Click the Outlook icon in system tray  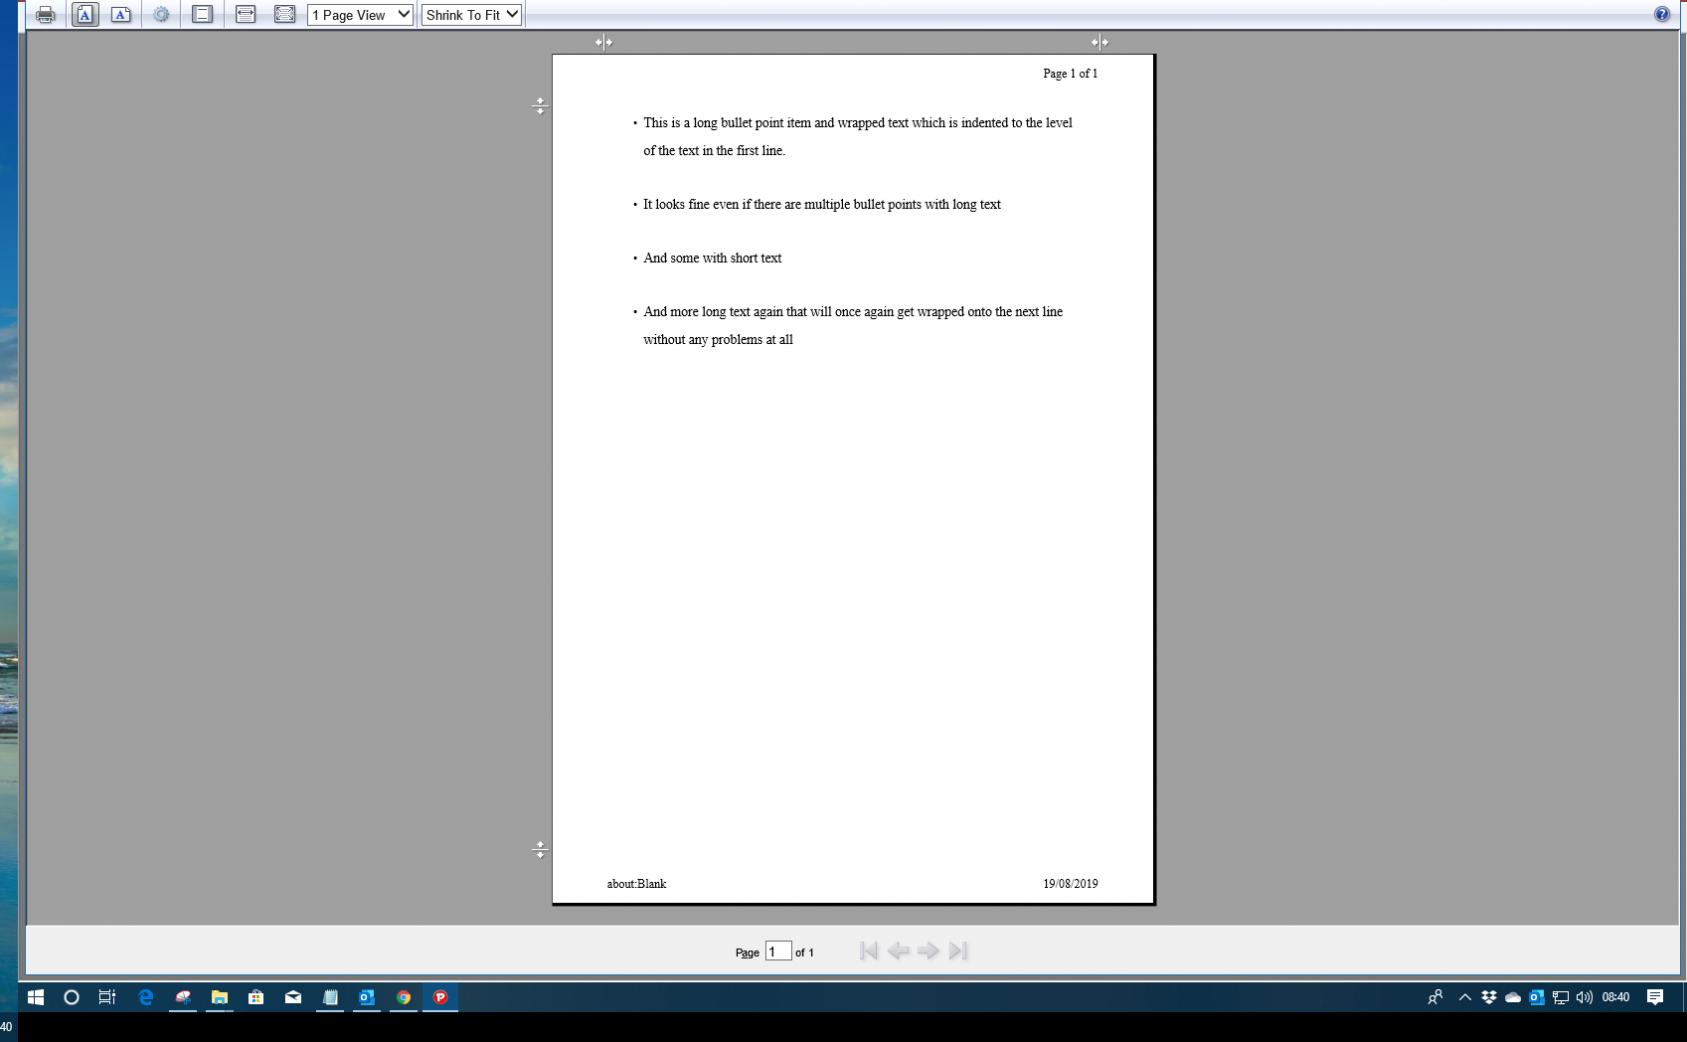(x=1537, y=997)
